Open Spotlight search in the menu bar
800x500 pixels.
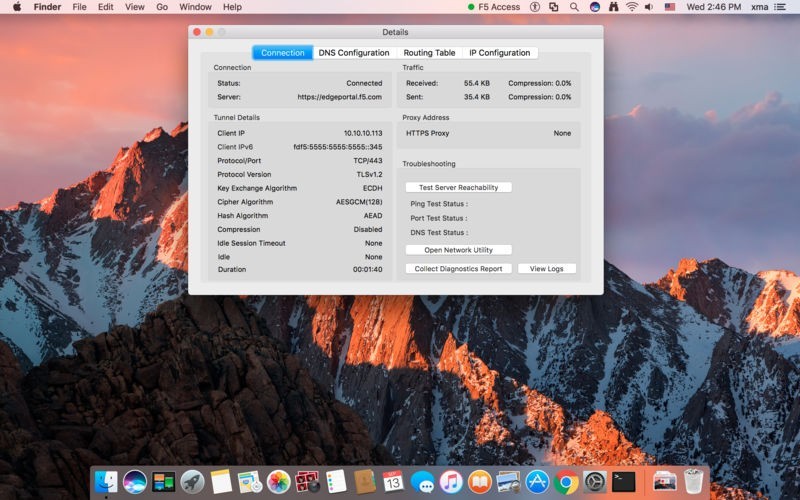pyautogui.click(x=574, y=7)
